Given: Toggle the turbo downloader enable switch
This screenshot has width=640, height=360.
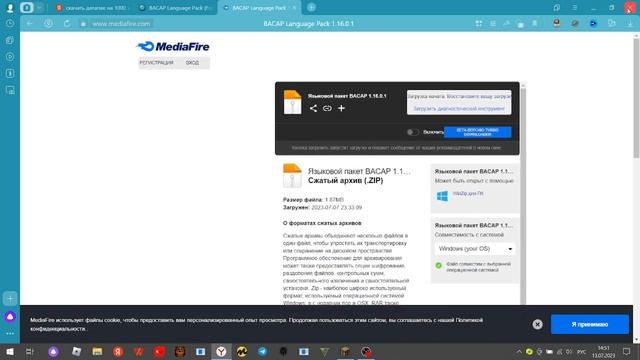Looking at the screenshot, I should [413, 132].
